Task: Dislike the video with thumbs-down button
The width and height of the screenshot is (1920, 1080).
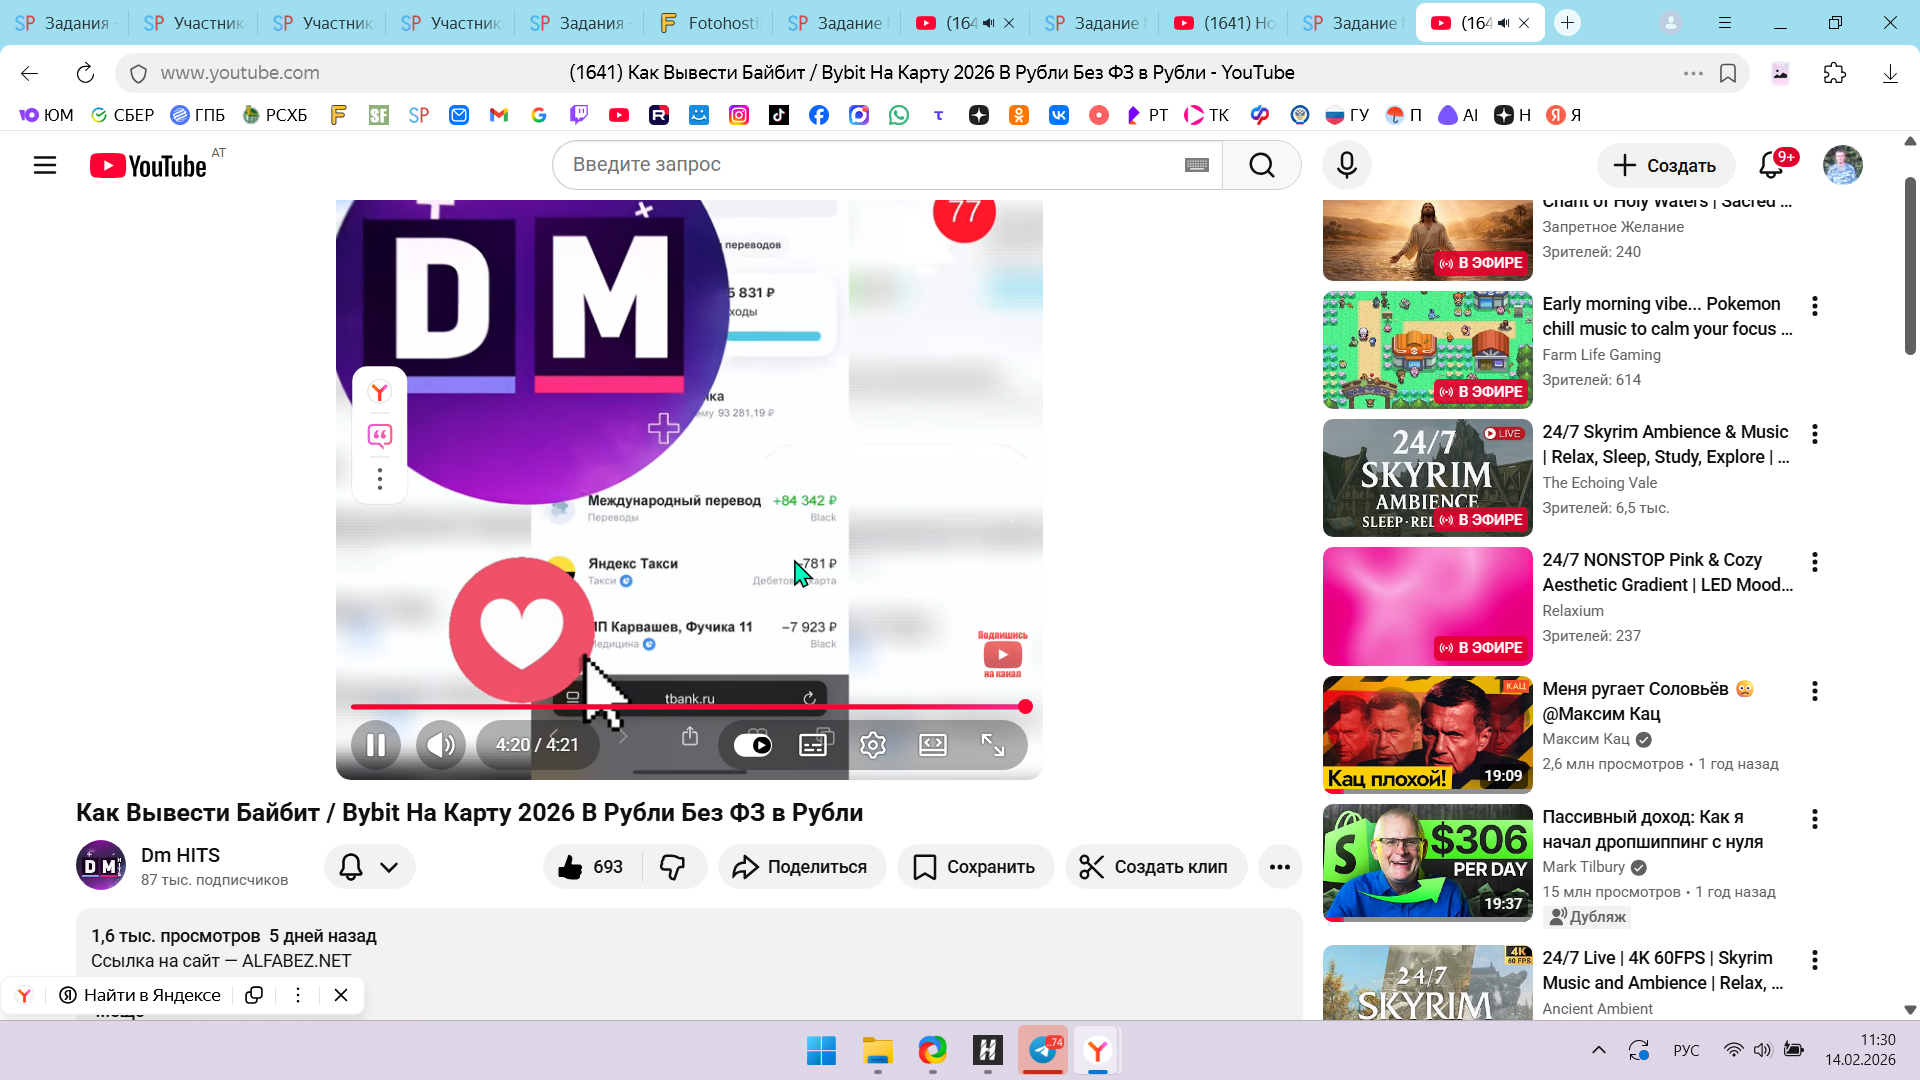Action: pos(673,867)
